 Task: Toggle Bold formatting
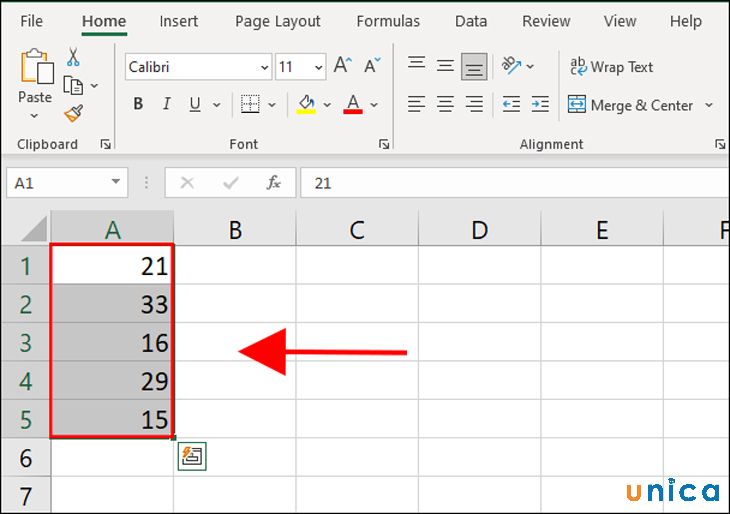point(138,104)
